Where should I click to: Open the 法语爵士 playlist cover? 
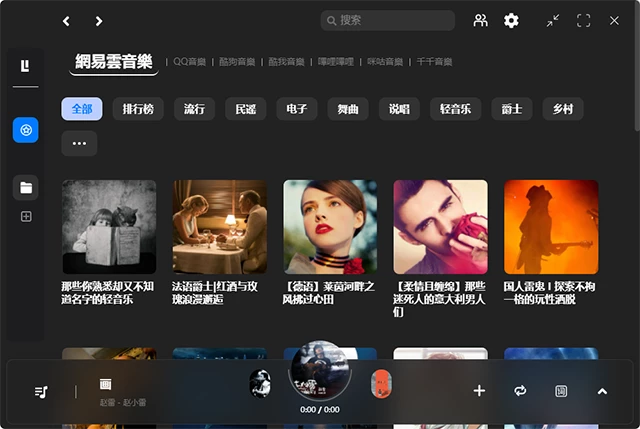pyautogui.click(x=220, y=227)
